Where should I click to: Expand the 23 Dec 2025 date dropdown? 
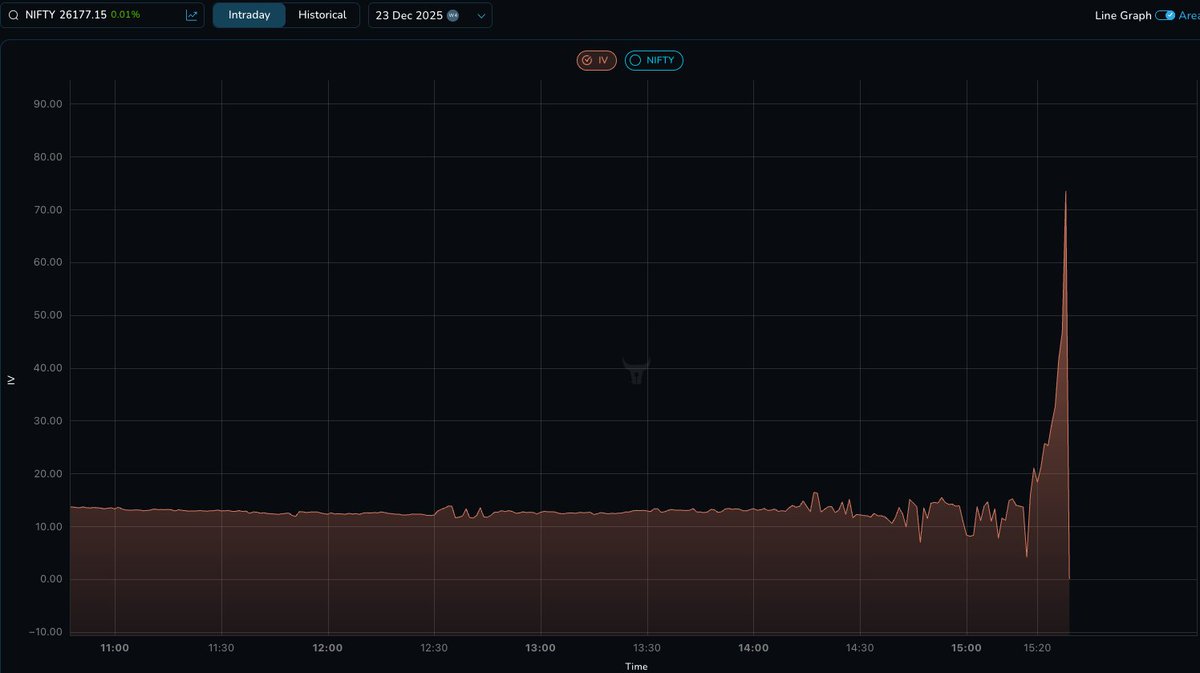pos(430,15)
